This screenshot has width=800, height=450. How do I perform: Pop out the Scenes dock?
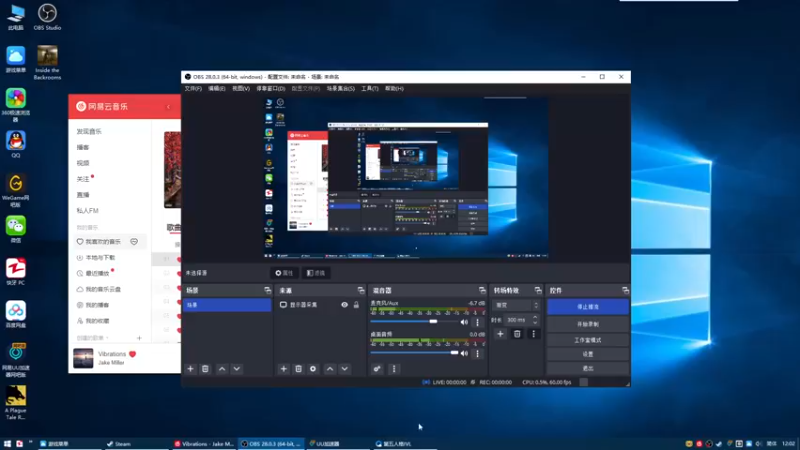[267, 290]
